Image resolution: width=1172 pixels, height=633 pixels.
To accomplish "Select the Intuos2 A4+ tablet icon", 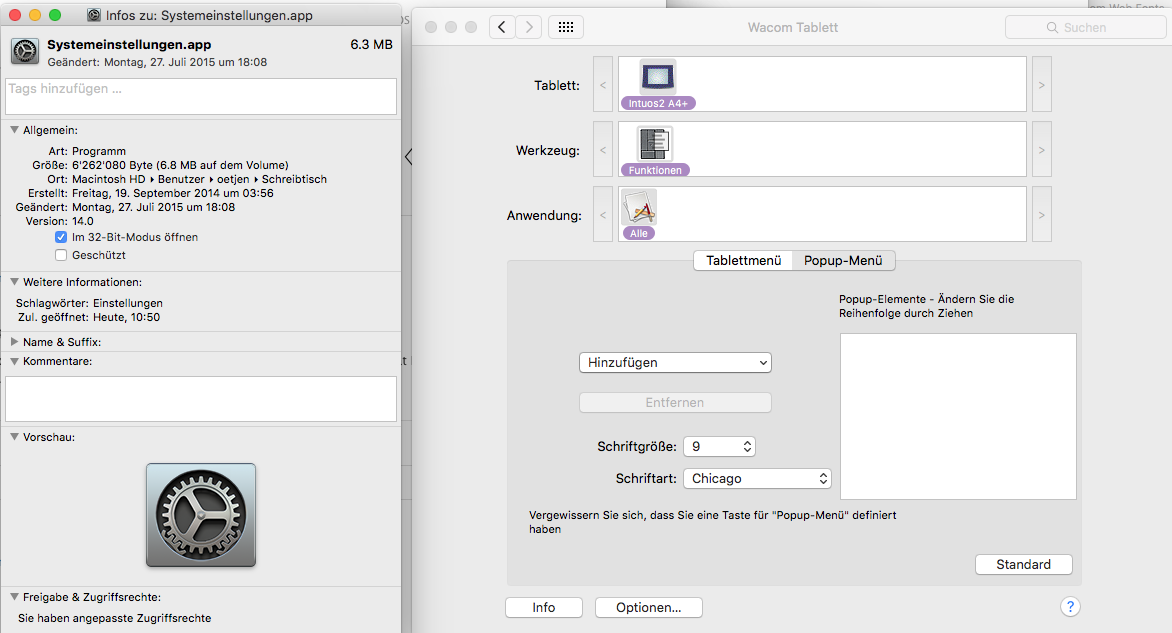I will (658, 78).
